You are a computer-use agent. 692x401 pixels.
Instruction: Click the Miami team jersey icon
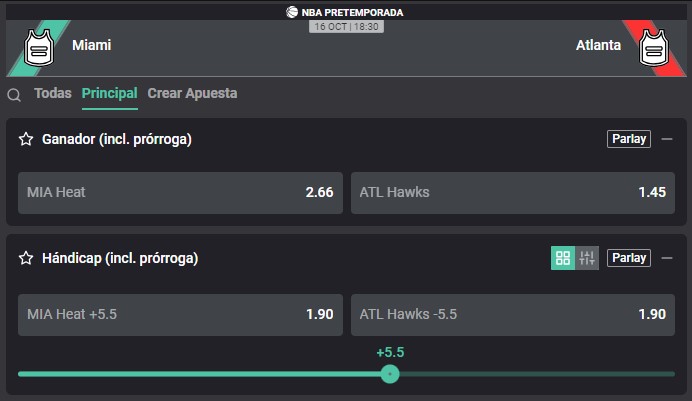(39, 48)
